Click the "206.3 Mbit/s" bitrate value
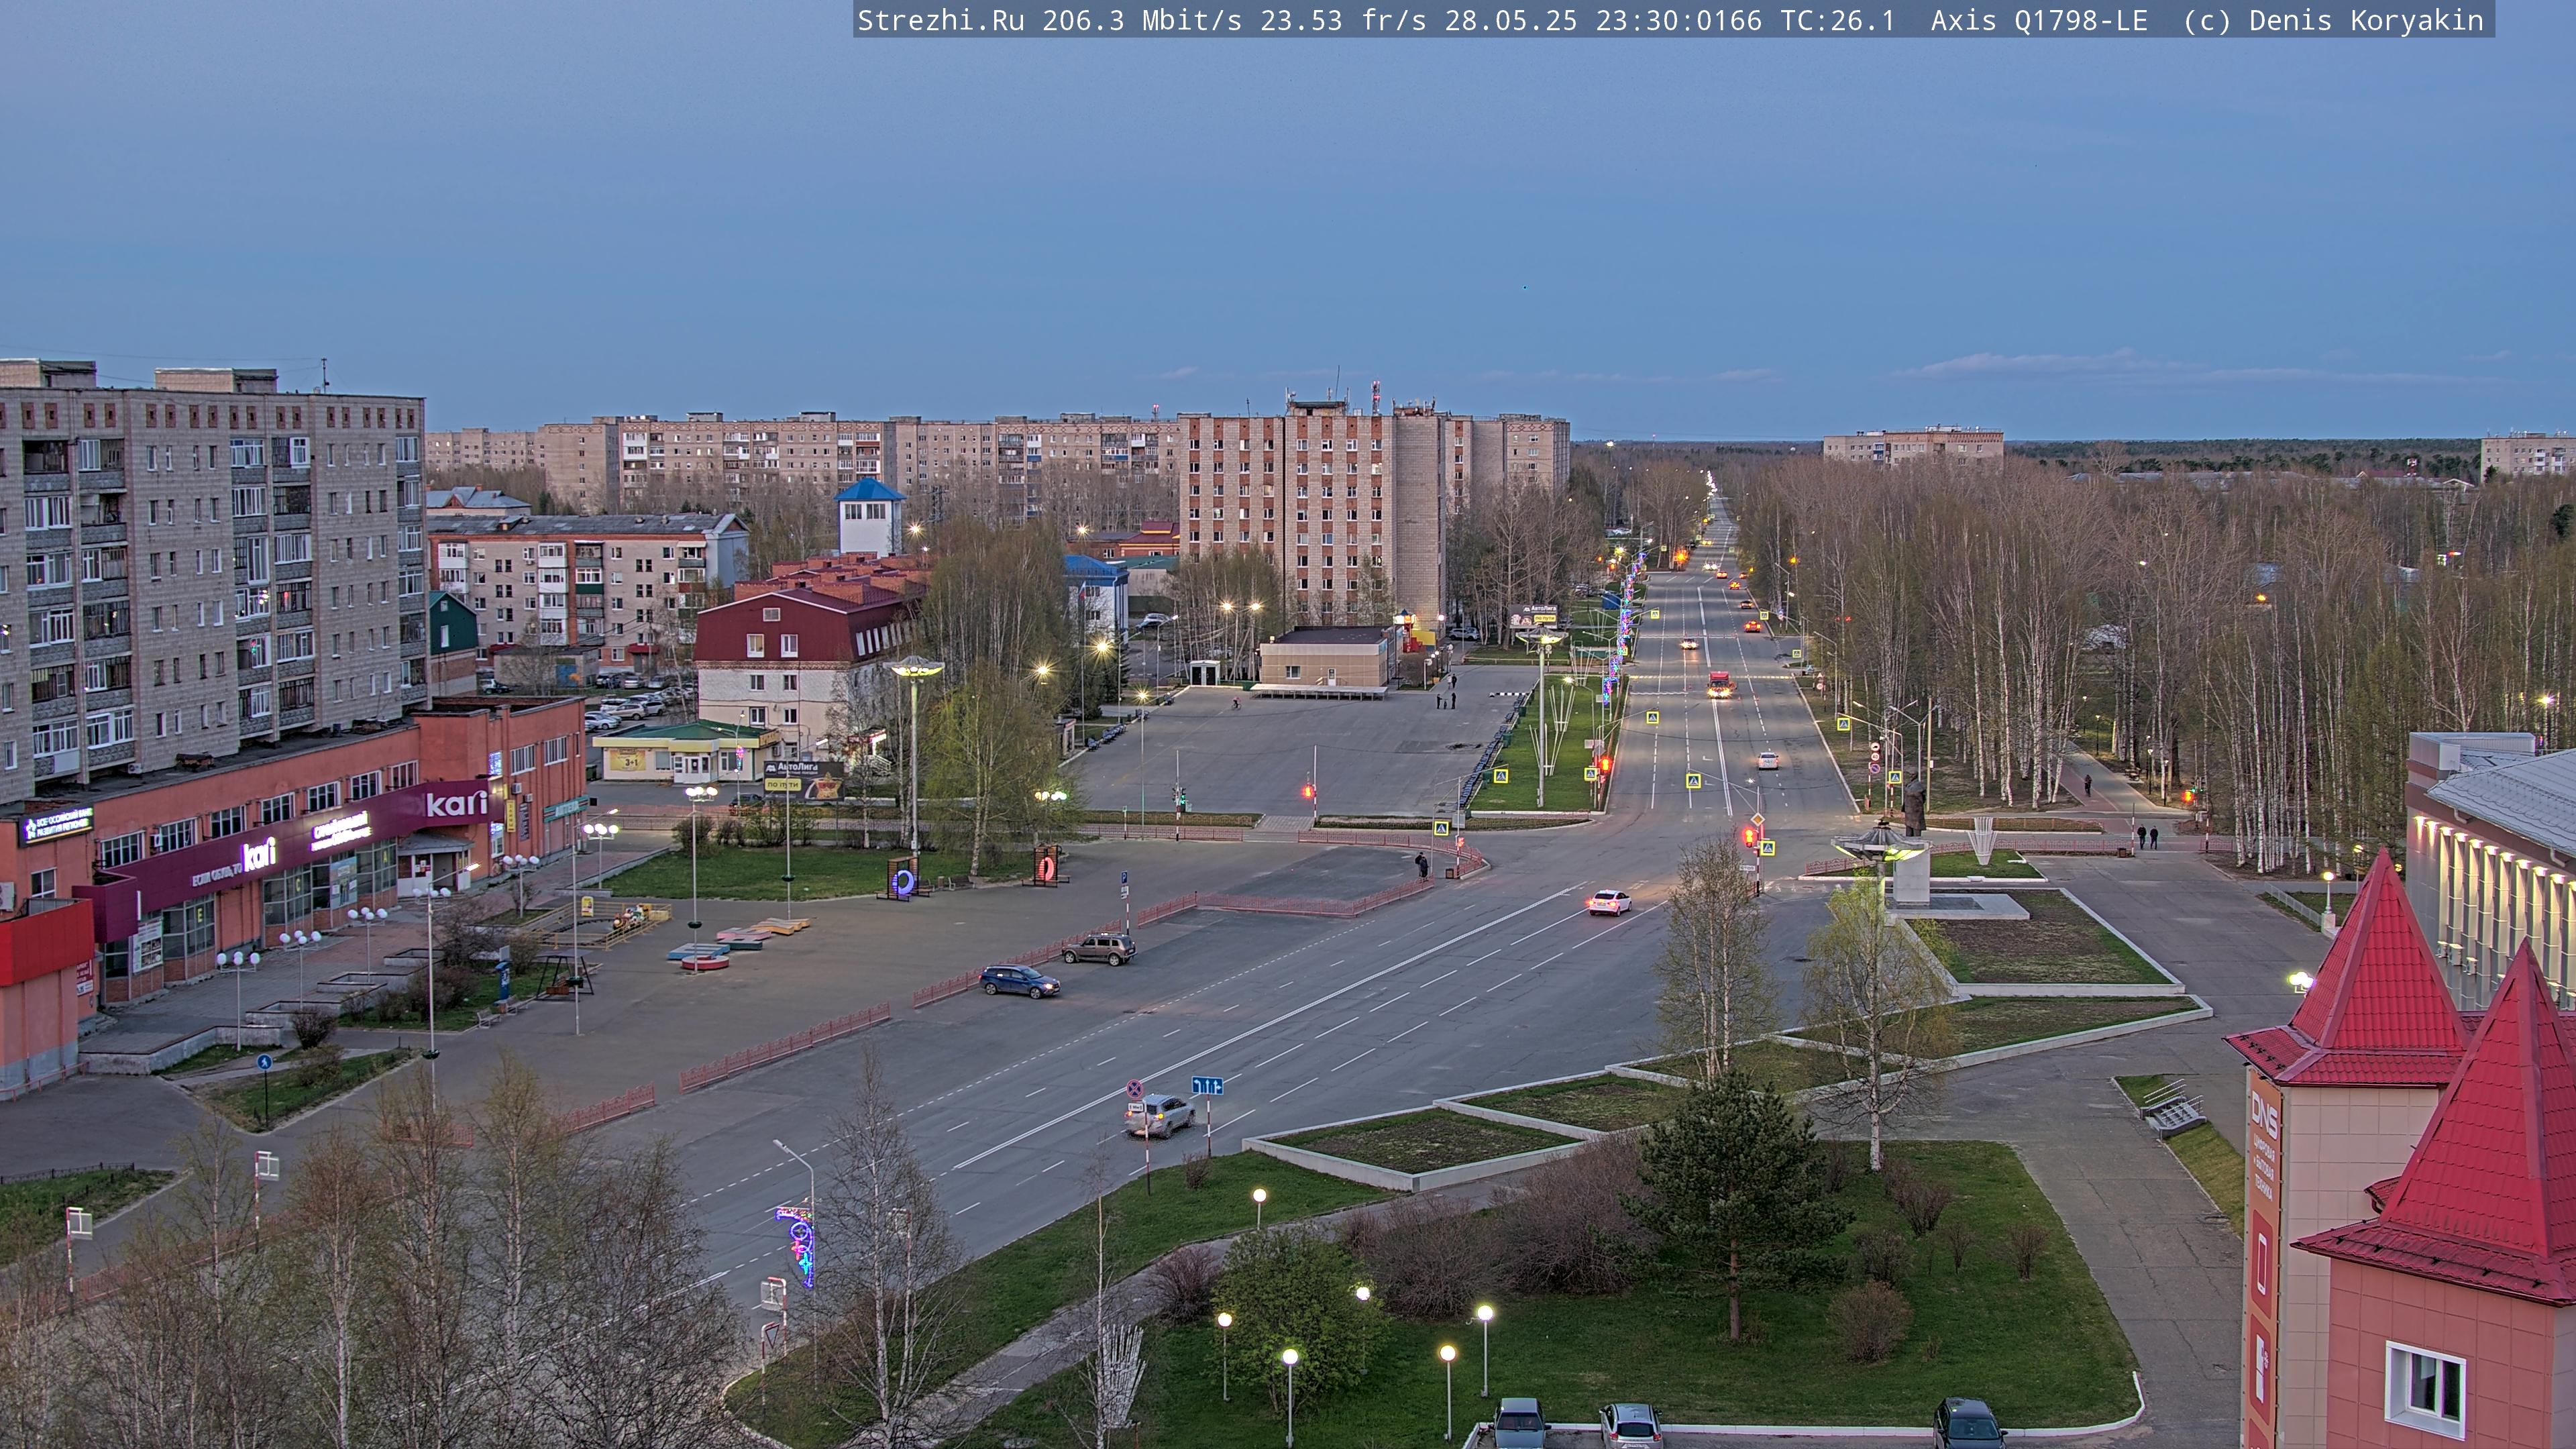2576x1449 pixels. tap(1142, 21)
